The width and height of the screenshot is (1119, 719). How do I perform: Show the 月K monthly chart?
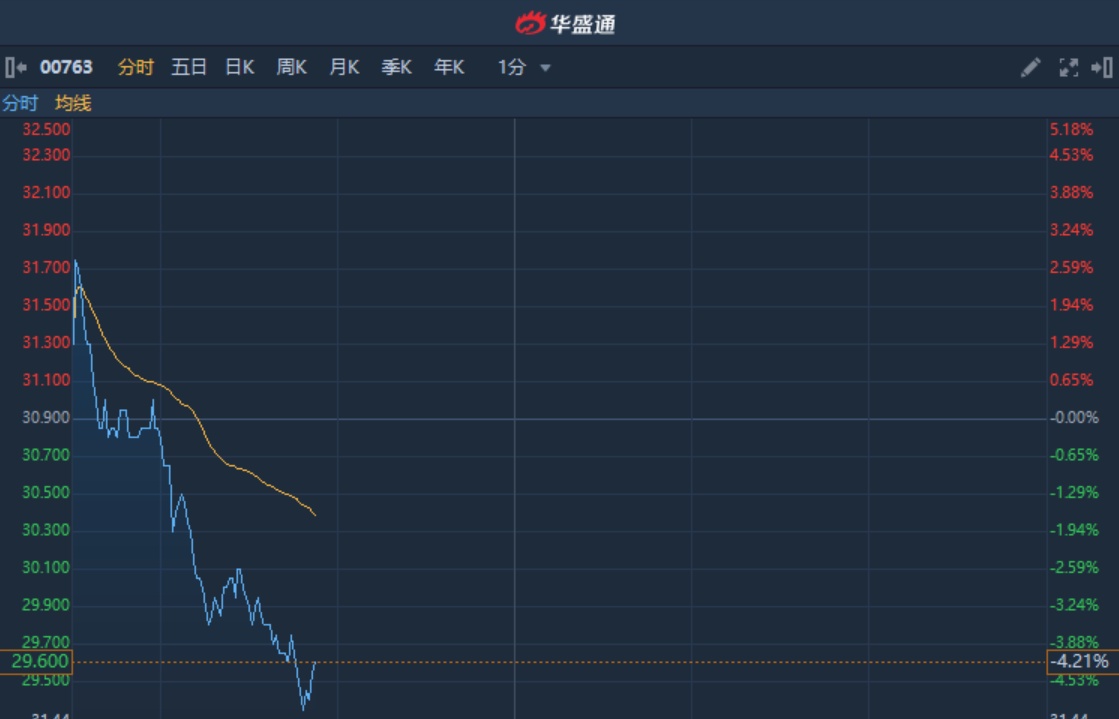[x=344, y=67]
